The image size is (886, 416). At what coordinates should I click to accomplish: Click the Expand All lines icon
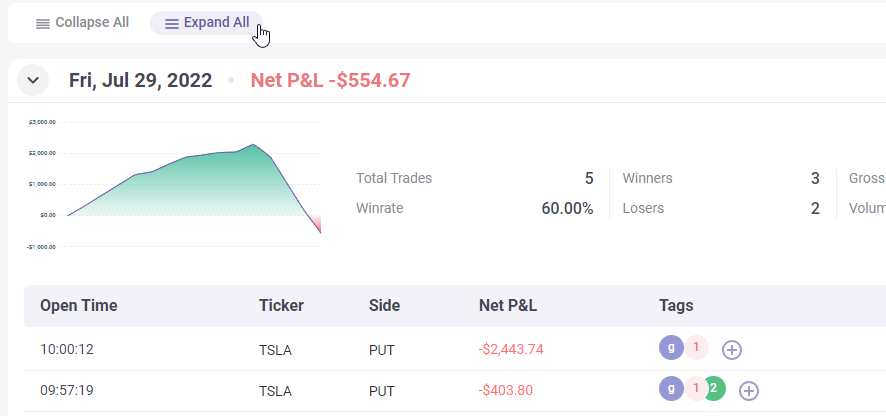tap(172, 23)
